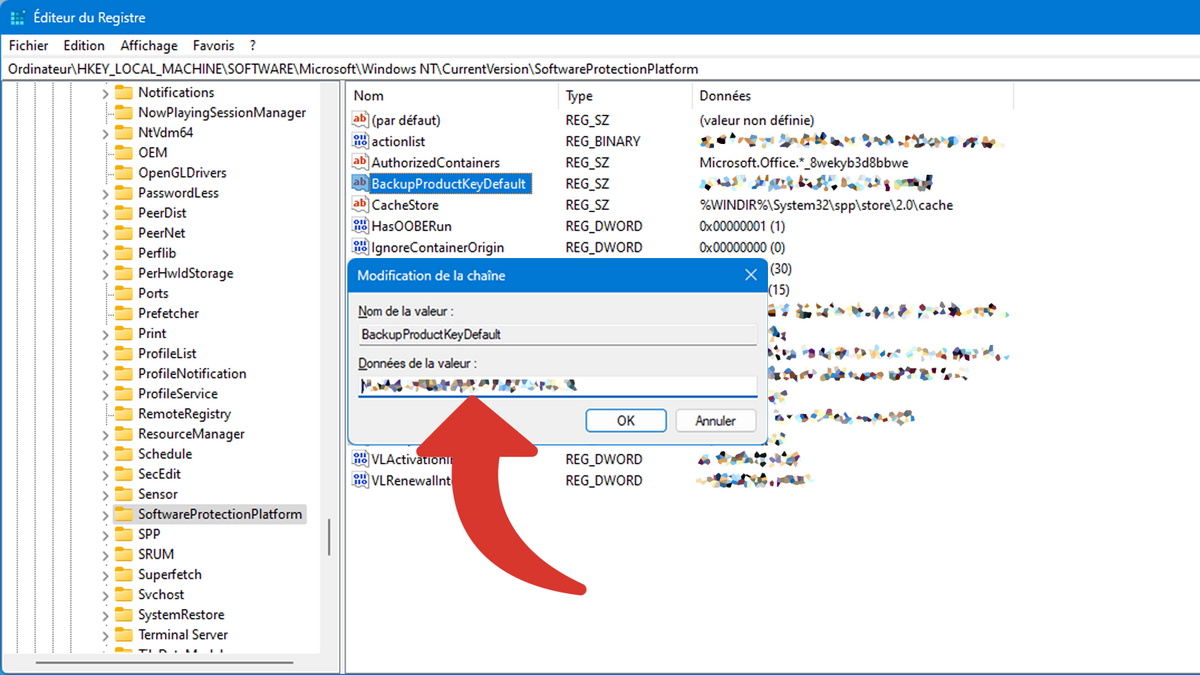Click the VLActivationI… DWORD value icon
Image resolution: width=1200 pixels, height=675 pixels.
(x=360, y=459)
